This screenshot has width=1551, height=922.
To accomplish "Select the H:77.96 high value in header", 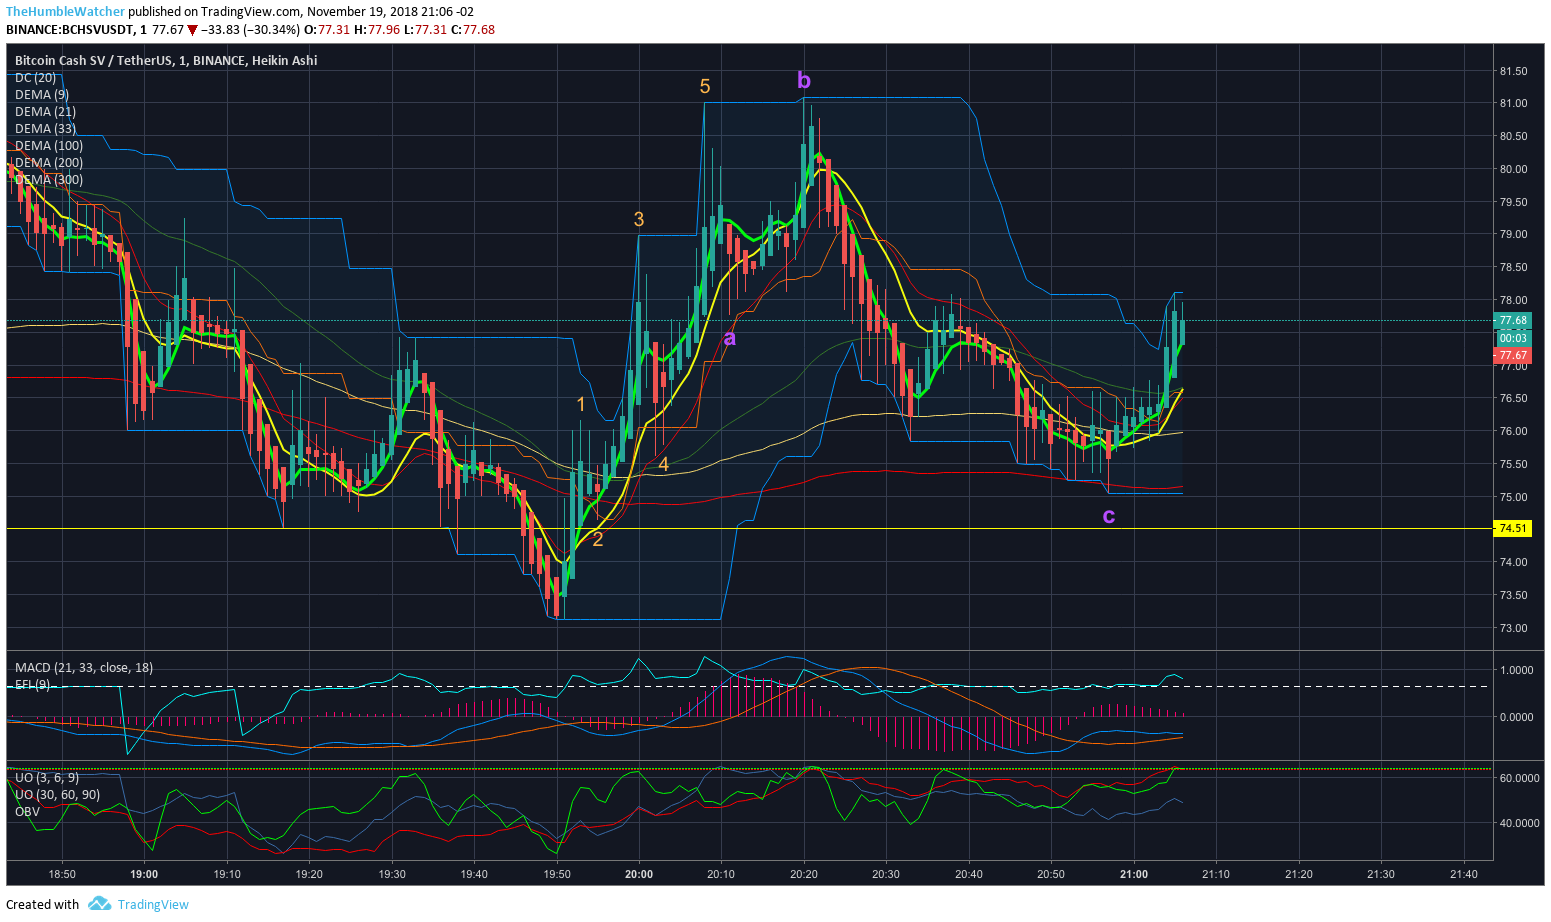I will (x=377, y=30).
